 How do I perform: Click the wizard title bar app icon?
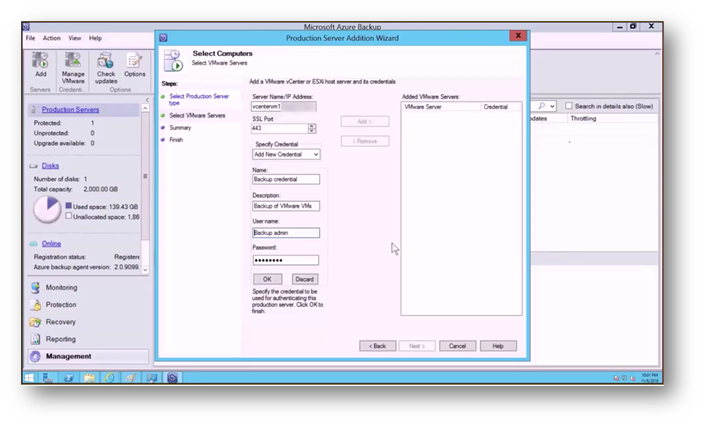click(163, 38)
